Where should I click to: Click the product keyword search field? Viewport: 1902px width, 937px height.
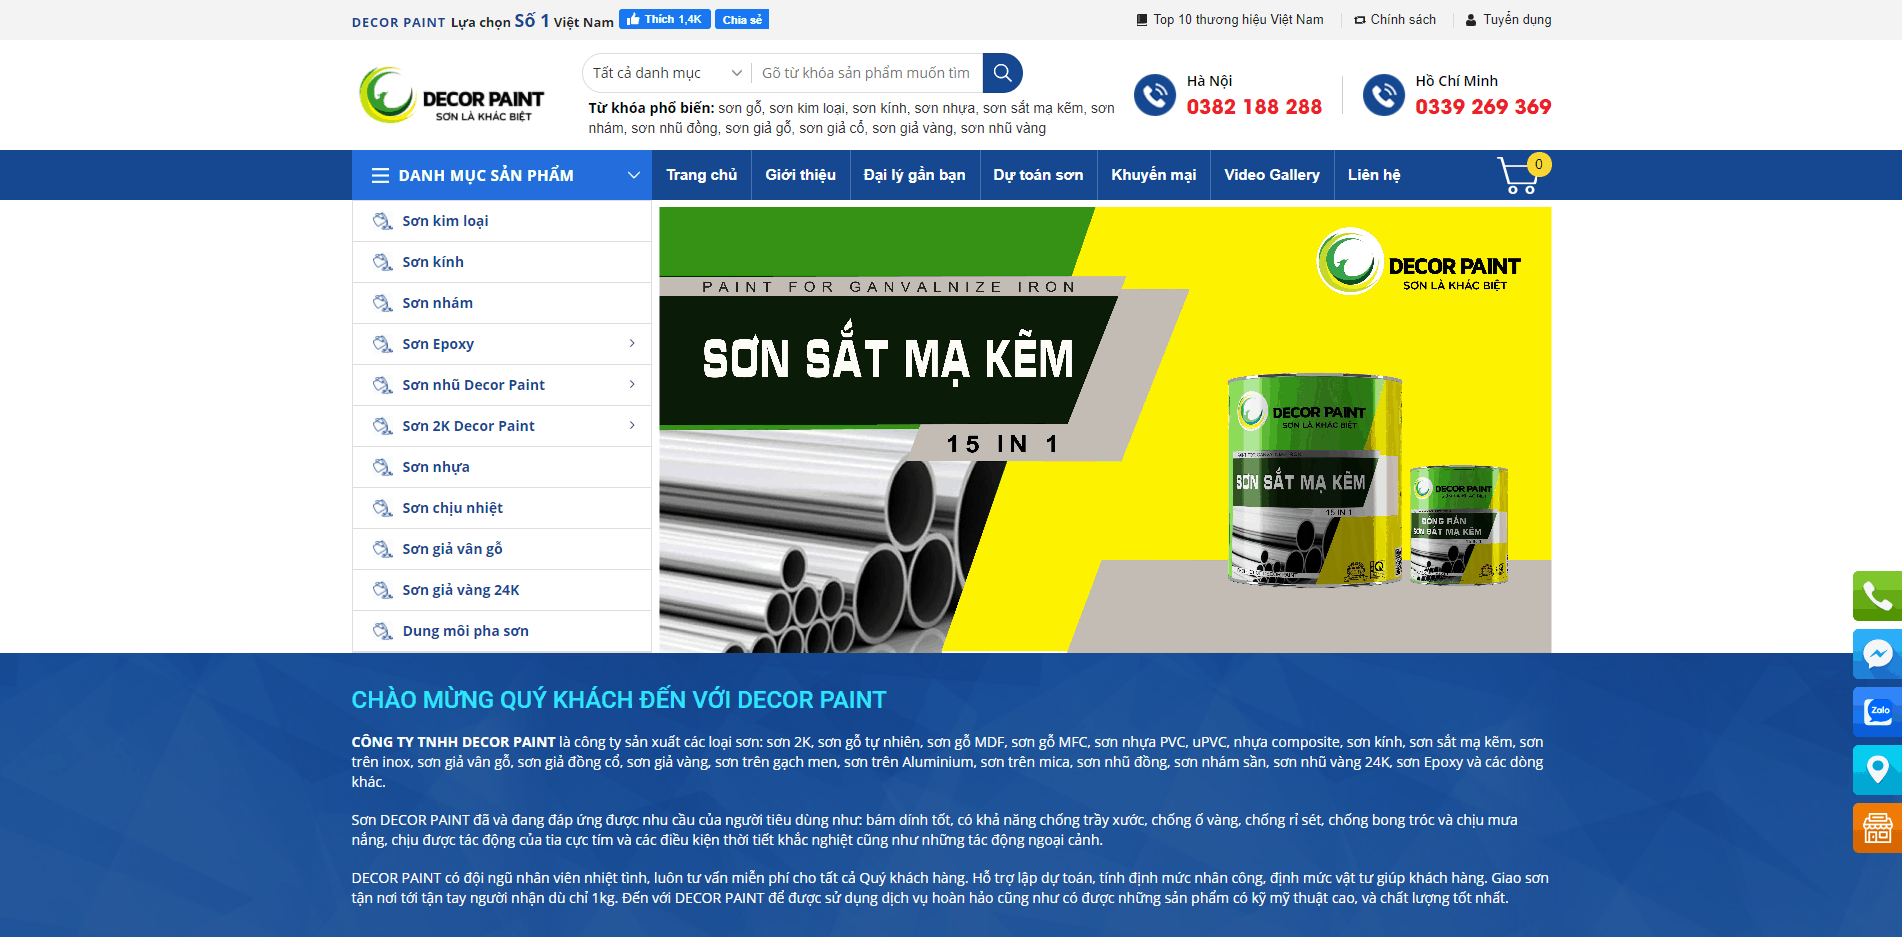(x=866, y=73)
